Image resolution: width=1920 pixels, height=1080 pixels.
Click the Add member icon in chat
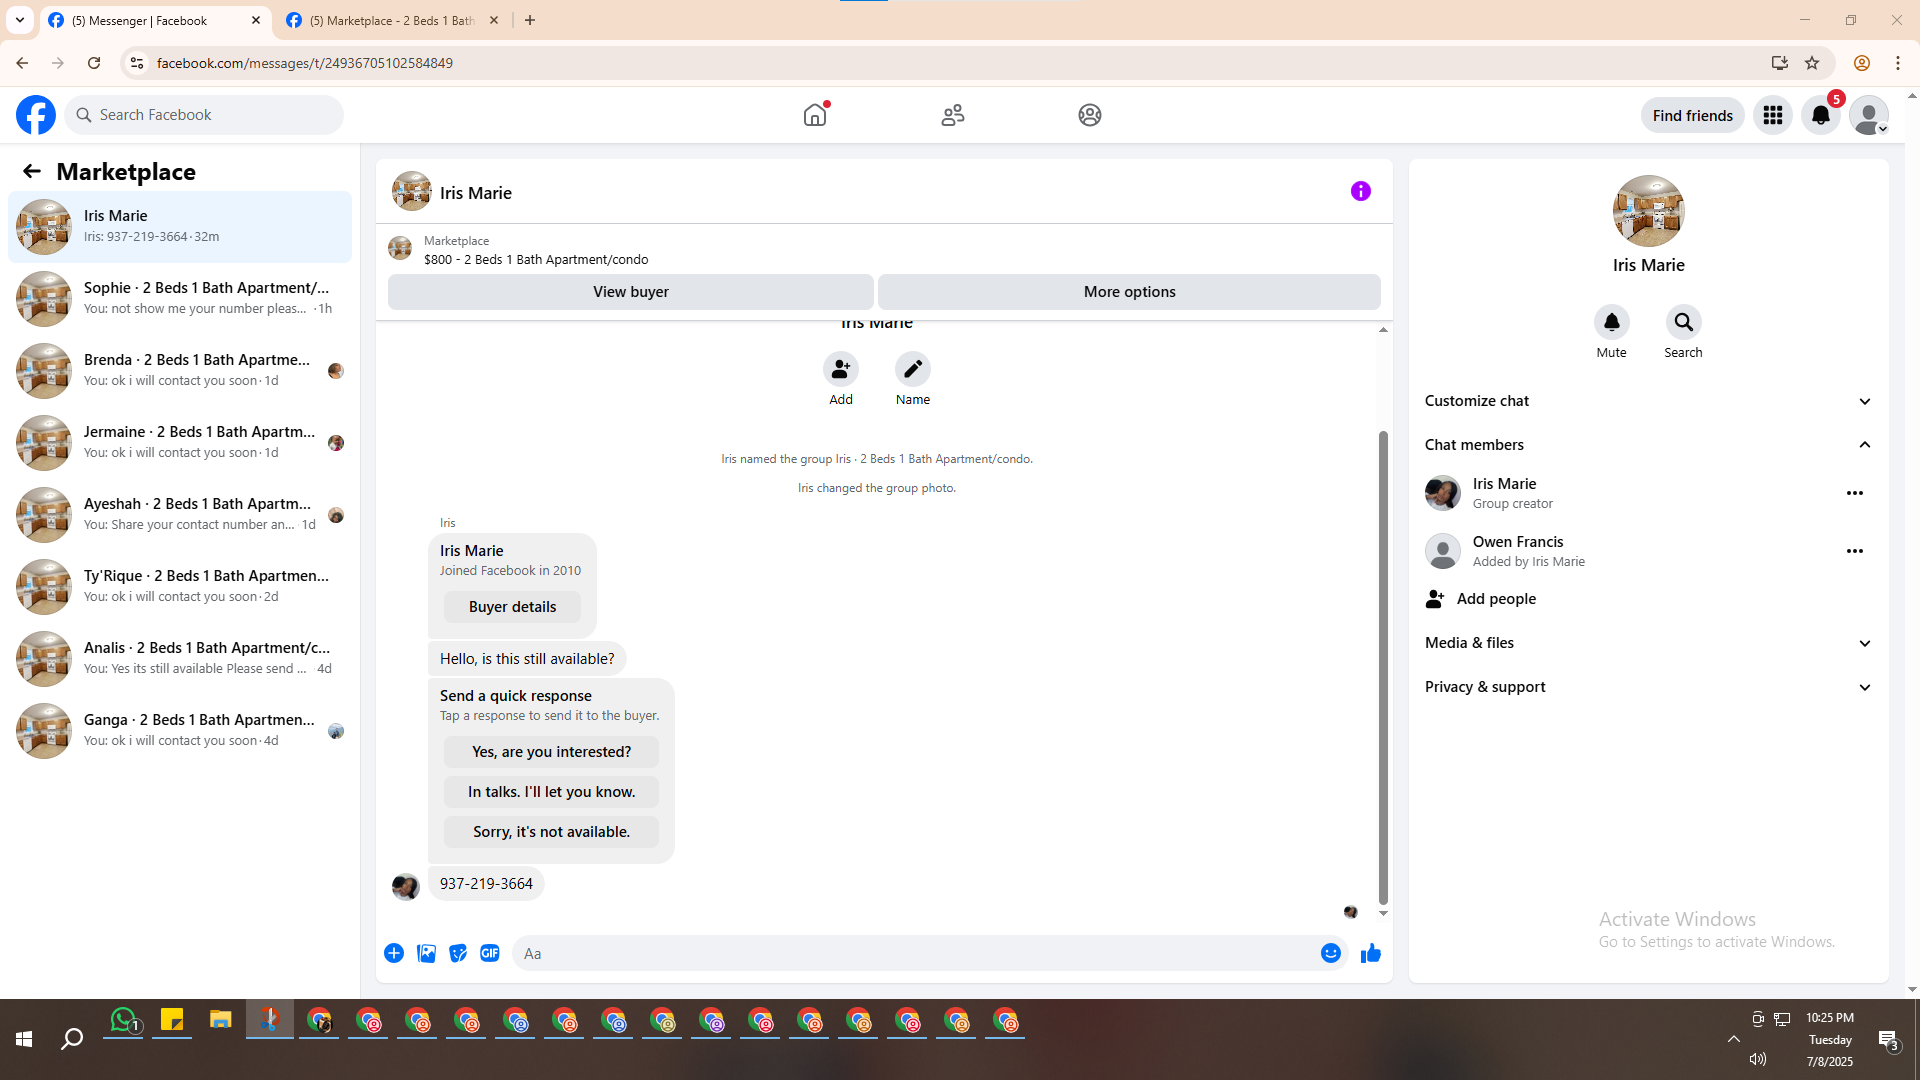coord(840,369)
